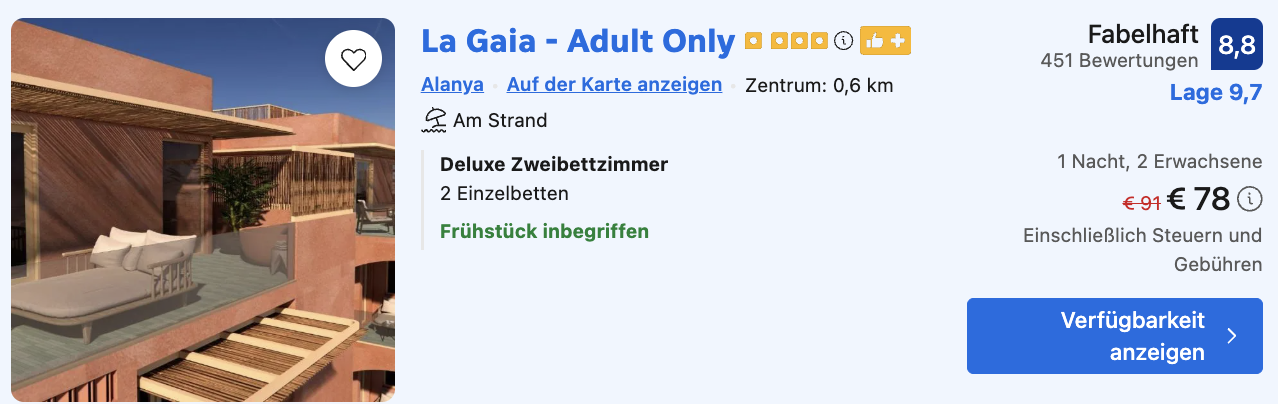Open the La Gaia - Adult Only title link
Viewport: 1278px width, 404px height.
[578, 41]
